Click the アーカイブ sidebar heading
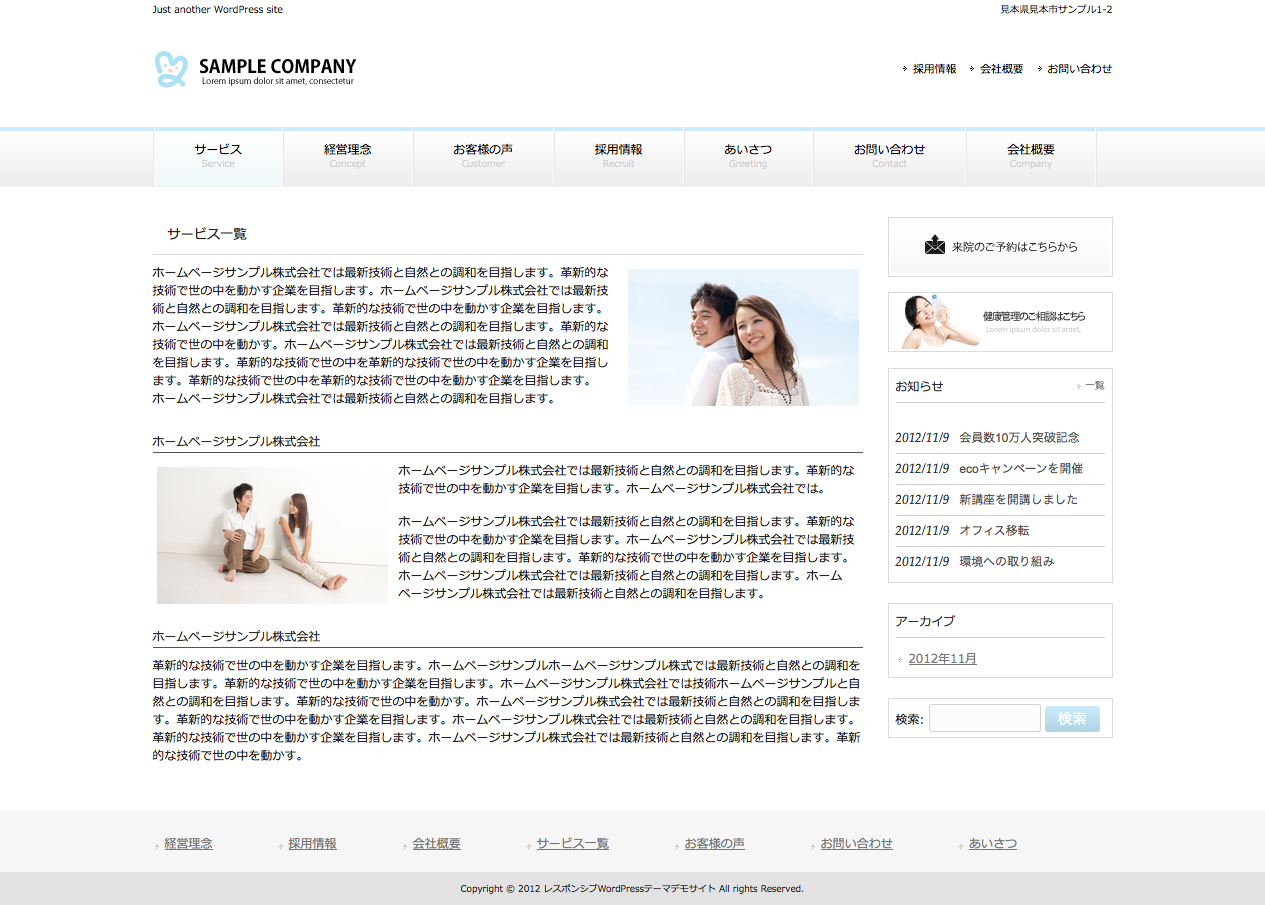 [x=925, y=621]
